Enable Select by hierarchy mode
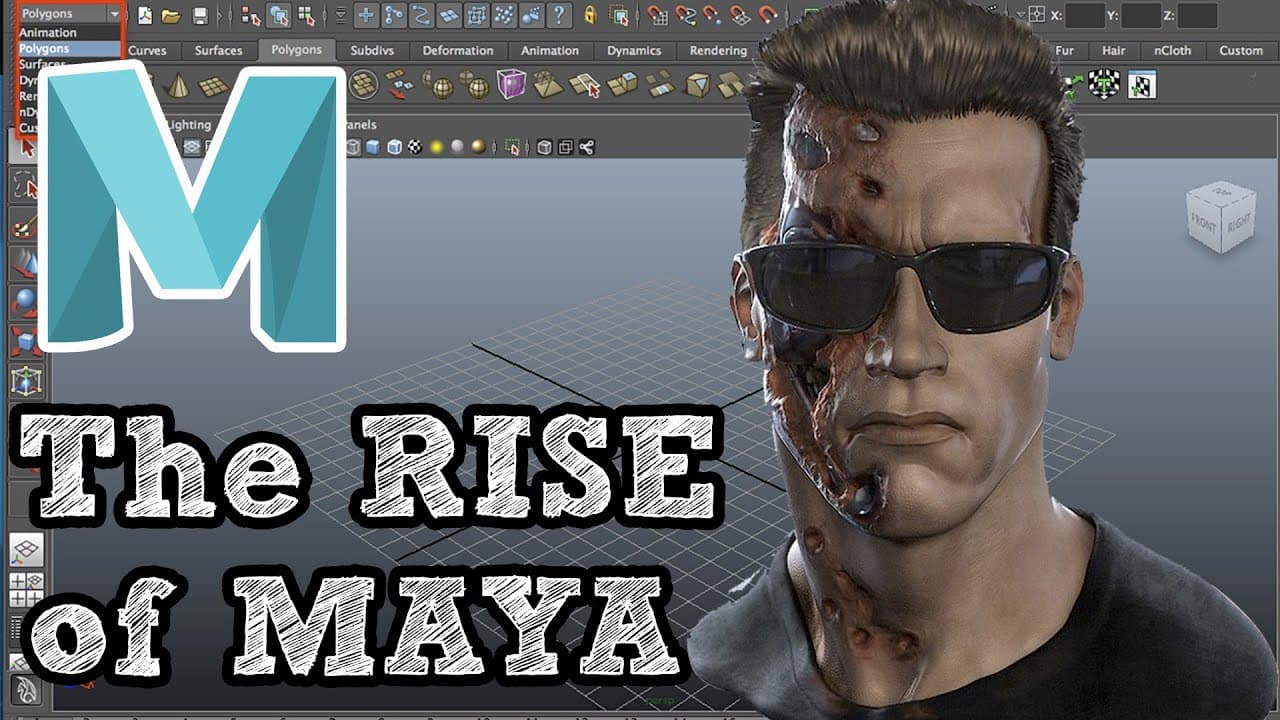The image size is (1280, 720). (251, 15)
